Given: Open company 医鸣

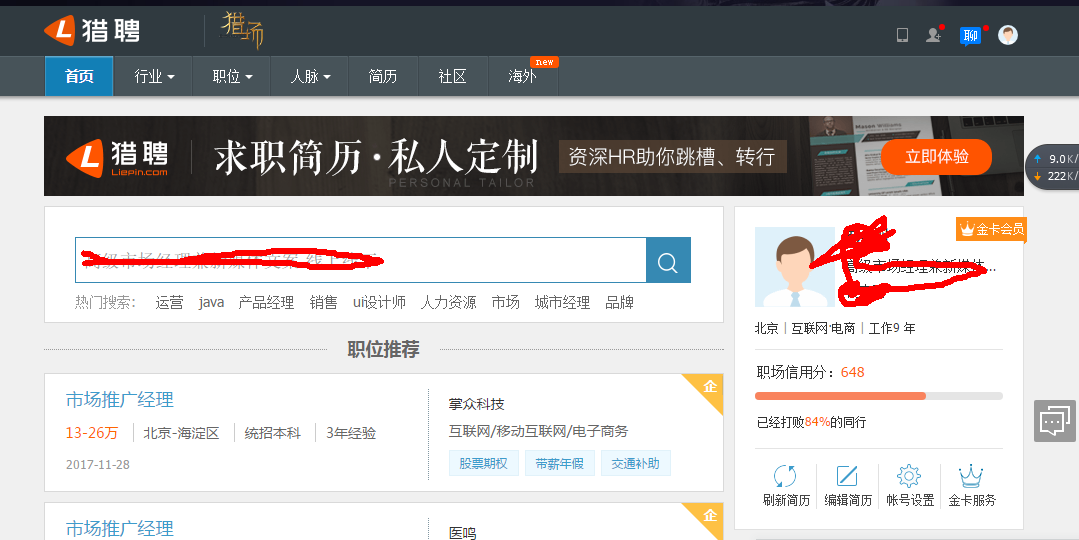Looking at the screenshot, I should click(462, 533).
